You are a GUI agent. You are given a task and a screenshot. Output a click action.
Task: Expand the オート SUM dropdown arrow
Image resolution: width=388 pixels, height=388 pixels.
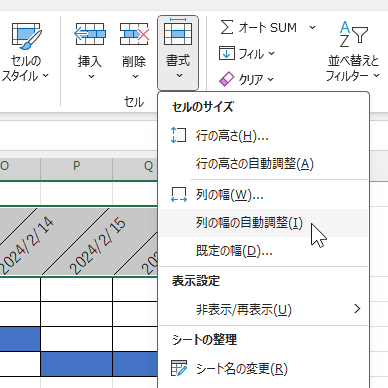pyautogui.click(x=312, y=27)
